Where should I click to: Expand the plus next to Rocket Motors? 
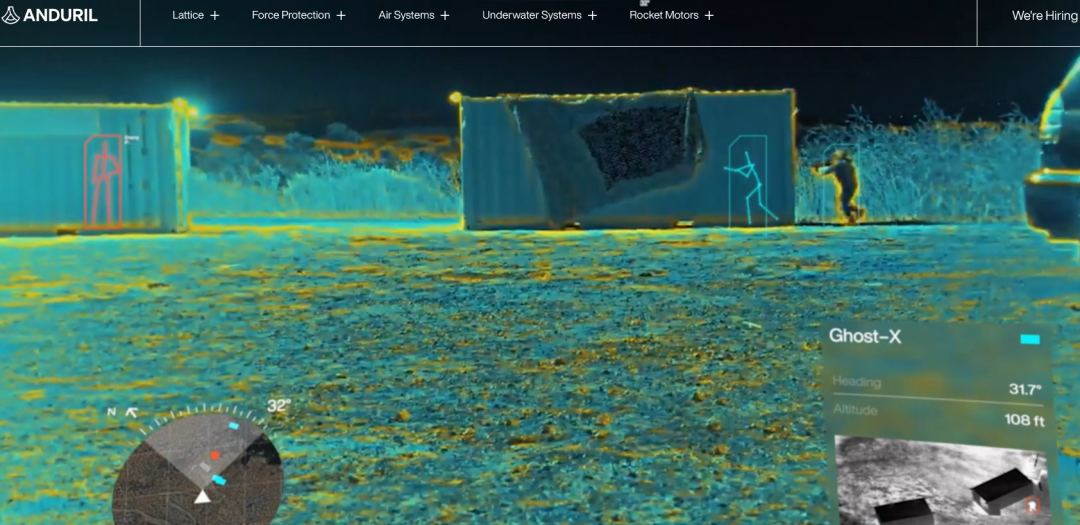(x=709, y=15)
